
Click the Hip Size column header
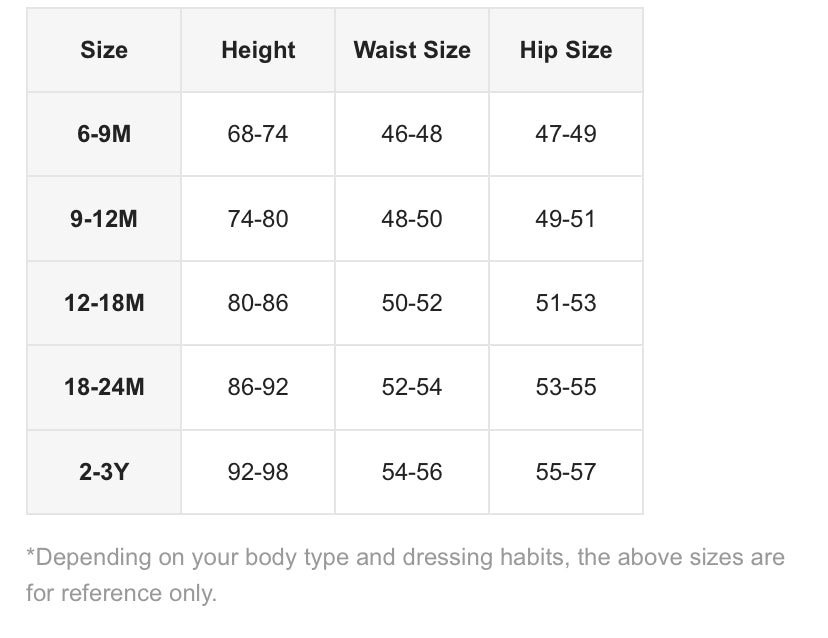[566, 50]
